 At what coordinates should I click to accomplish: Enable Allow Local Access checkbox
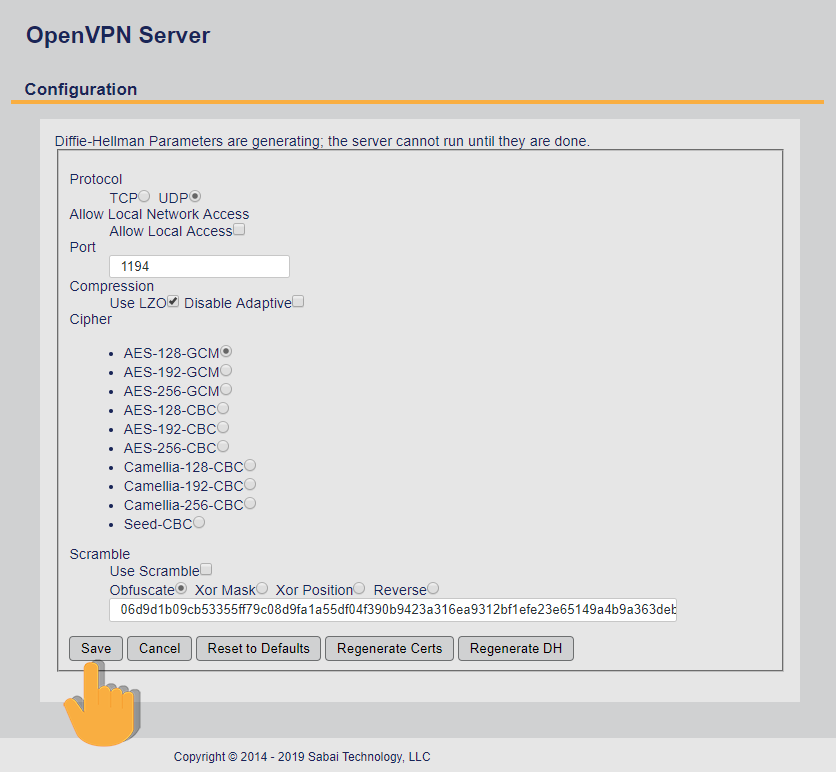coord(239,230)
